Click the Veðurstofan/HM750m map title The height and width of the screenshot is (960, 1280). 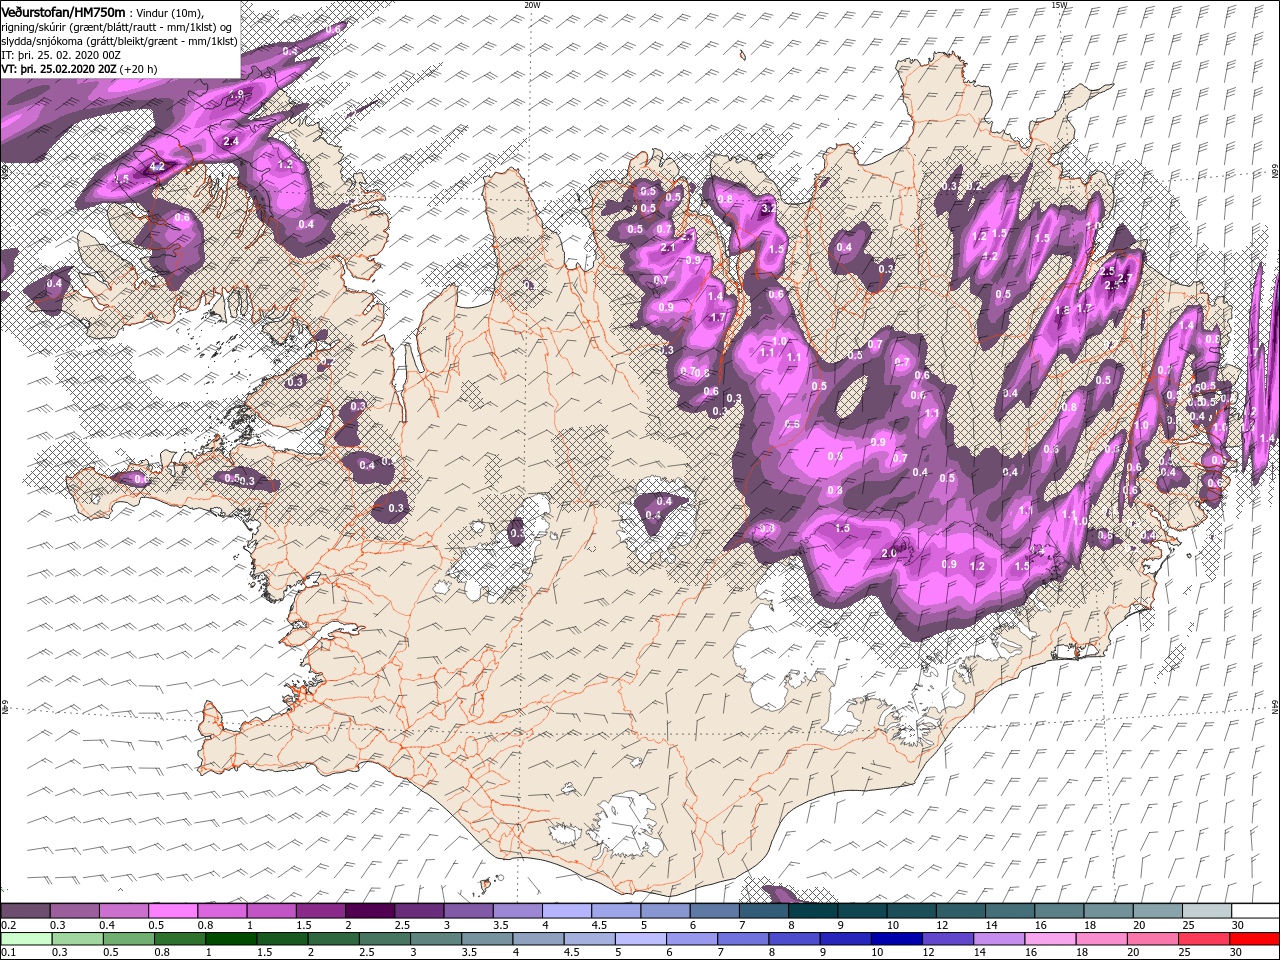click(x=63, y=12)
